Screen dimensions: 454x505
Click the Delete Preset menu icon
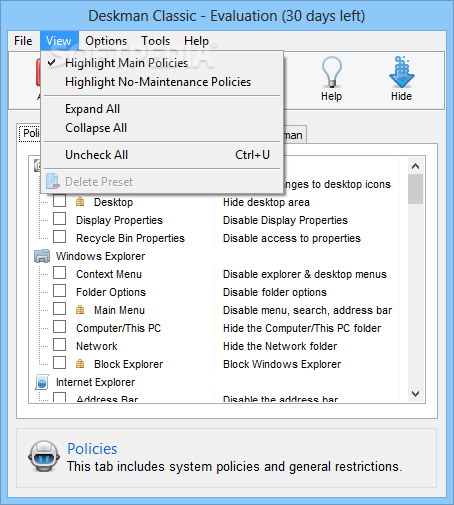pos(53,181)
